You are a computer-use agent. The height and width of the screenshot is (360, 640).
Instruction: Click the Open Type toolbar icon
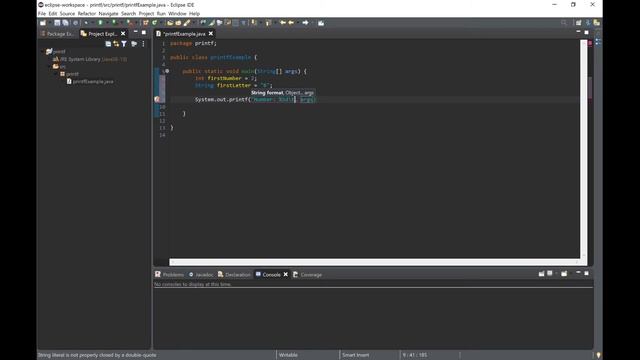[170, 23]
